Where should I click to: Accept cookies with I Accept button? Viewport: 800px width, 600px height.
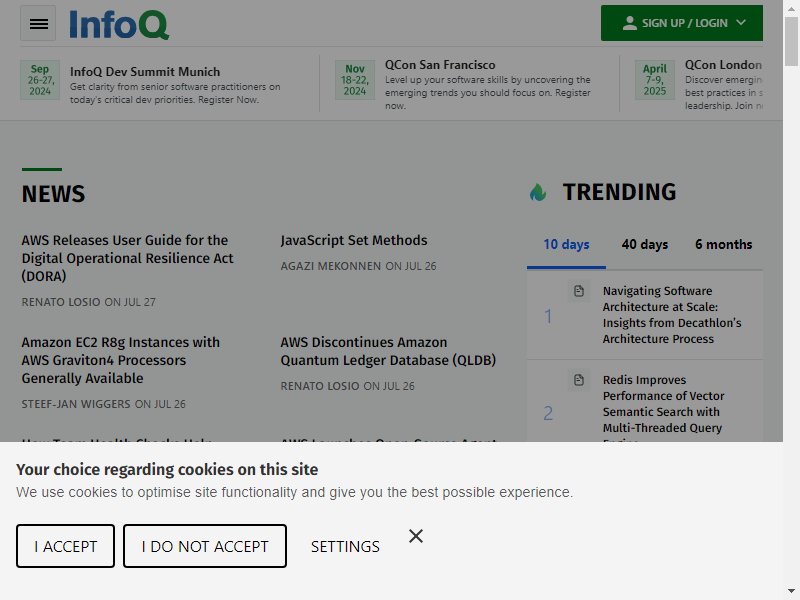pos(65,546)
